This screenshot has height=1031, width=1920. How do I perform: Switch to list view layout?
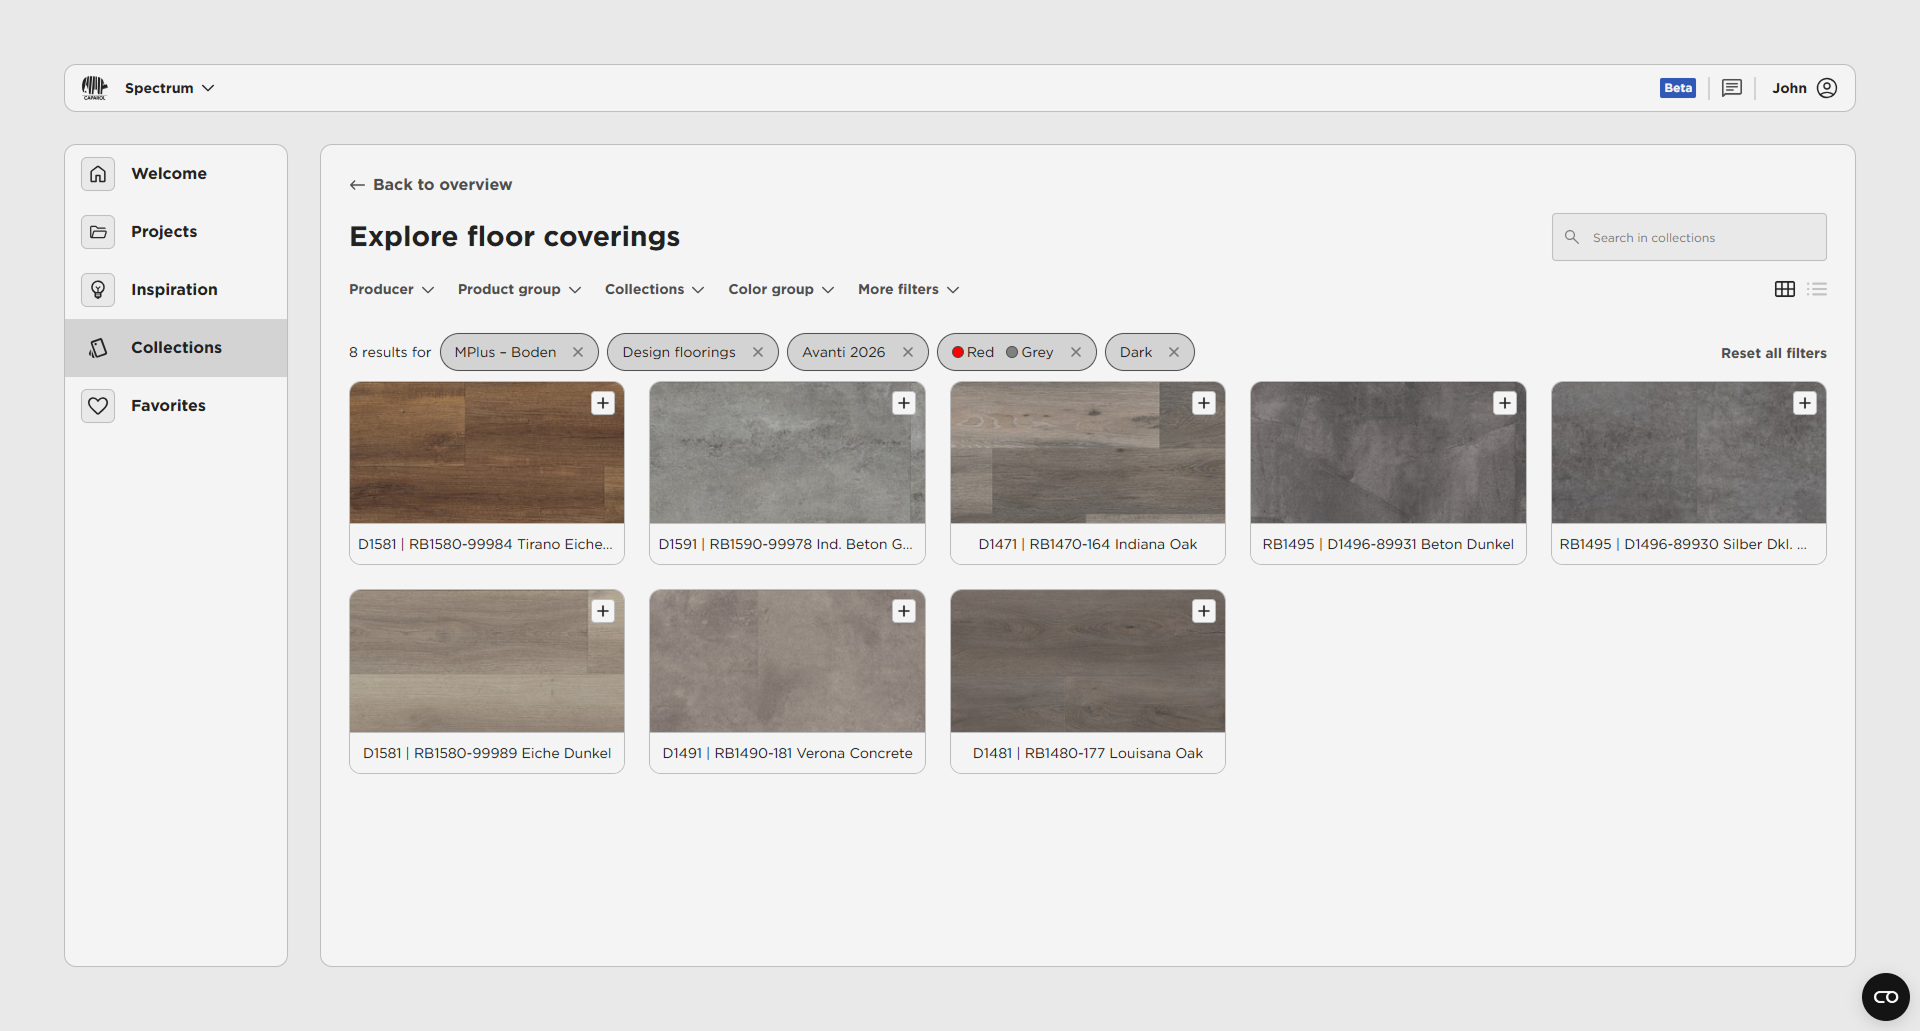pyautogui.click(x=1817, y=289)
